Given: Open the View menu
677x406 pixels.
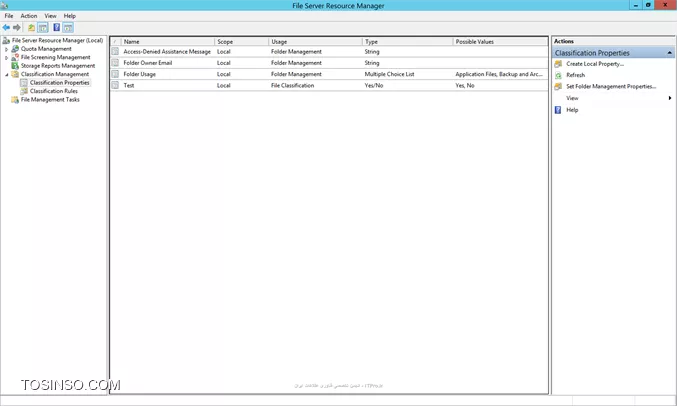Looking at the screenshot, I should point(51,16).
